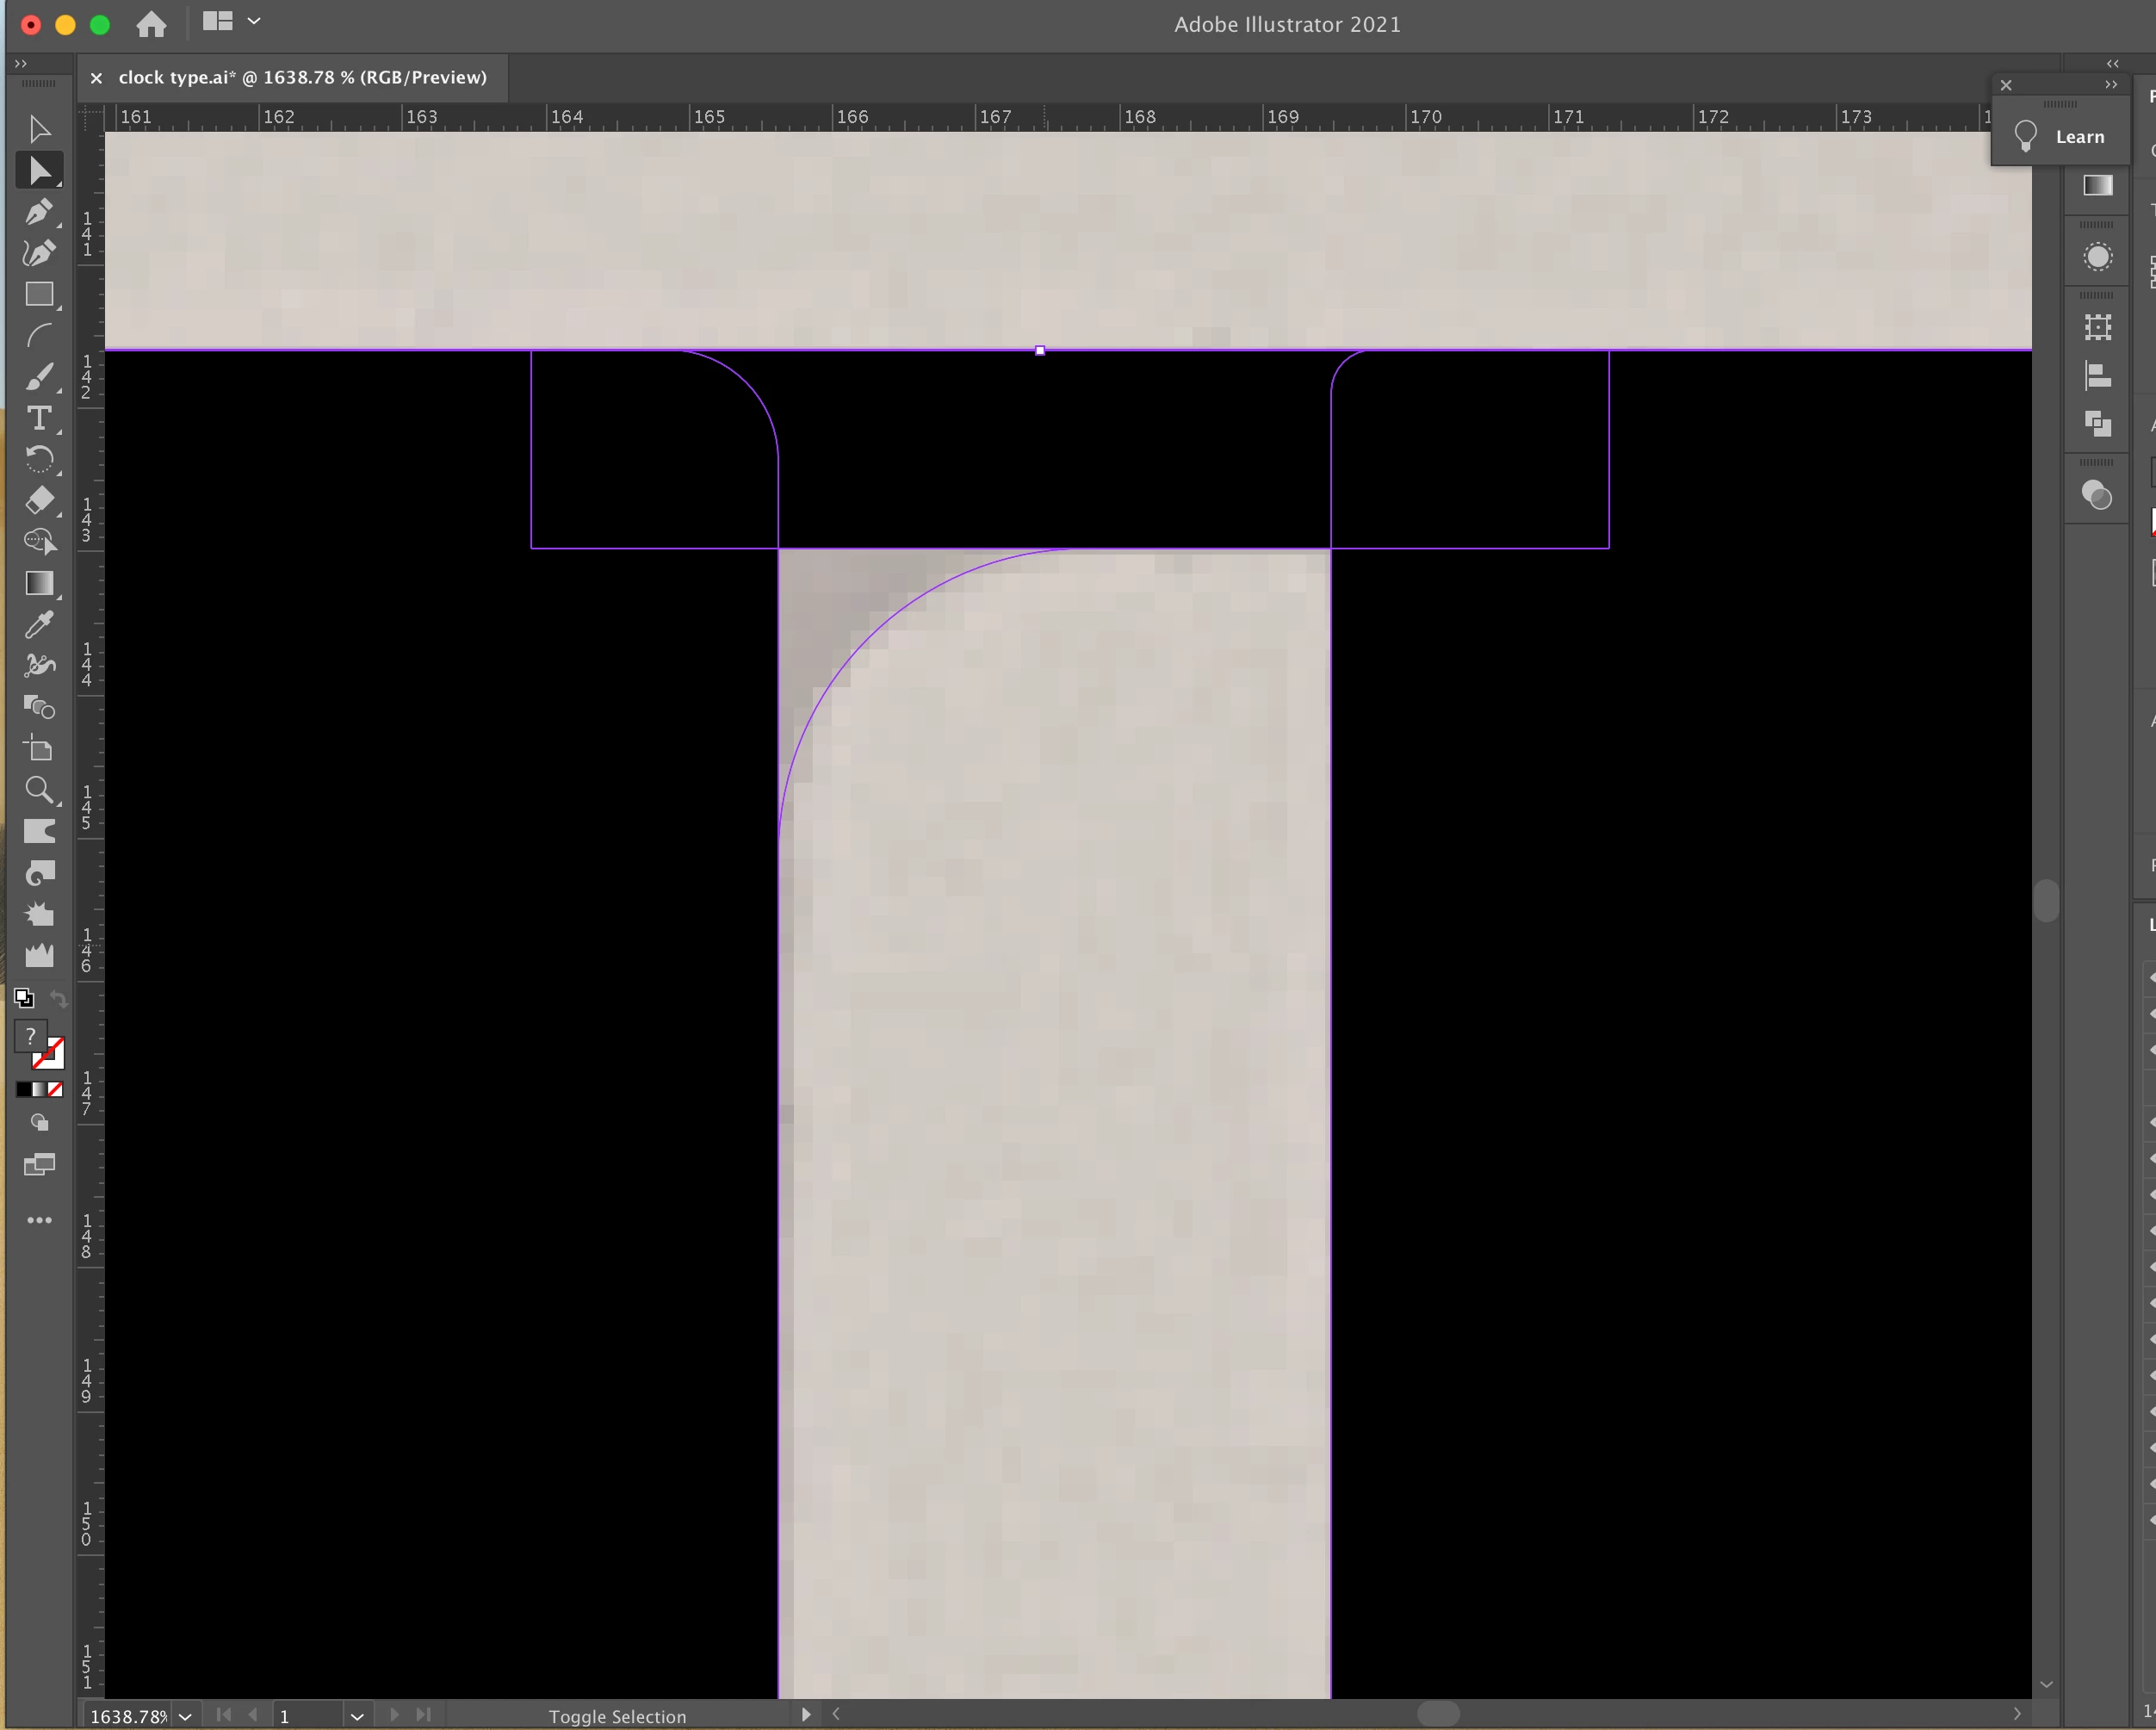Select the Selection tool arrow
The width and height of the screenshot is (2156, 1730).
[39, 129]
